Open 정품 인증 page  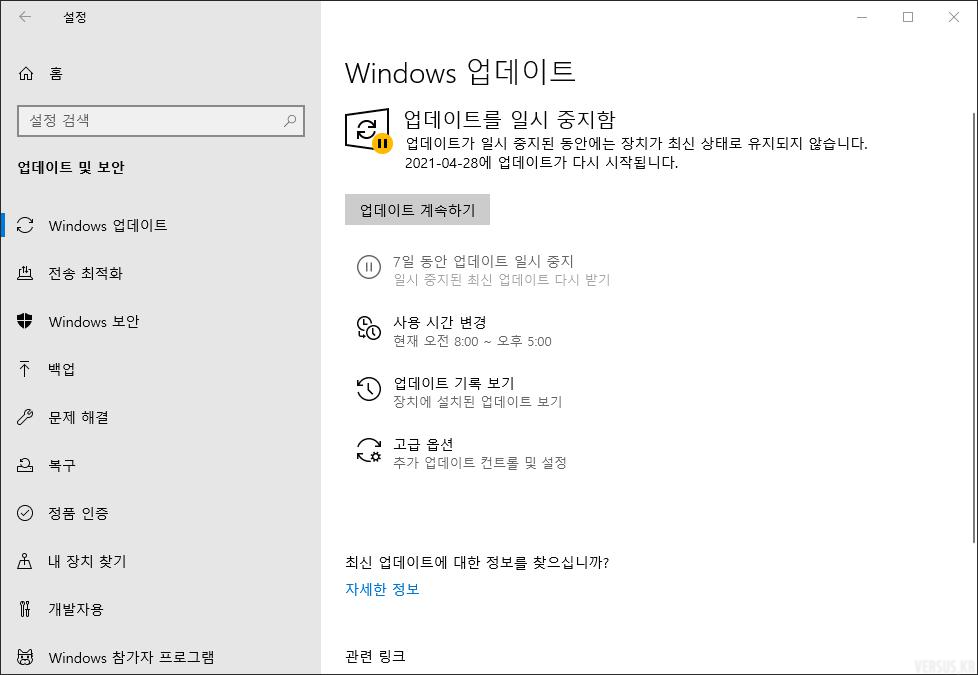tap(79, 513)
